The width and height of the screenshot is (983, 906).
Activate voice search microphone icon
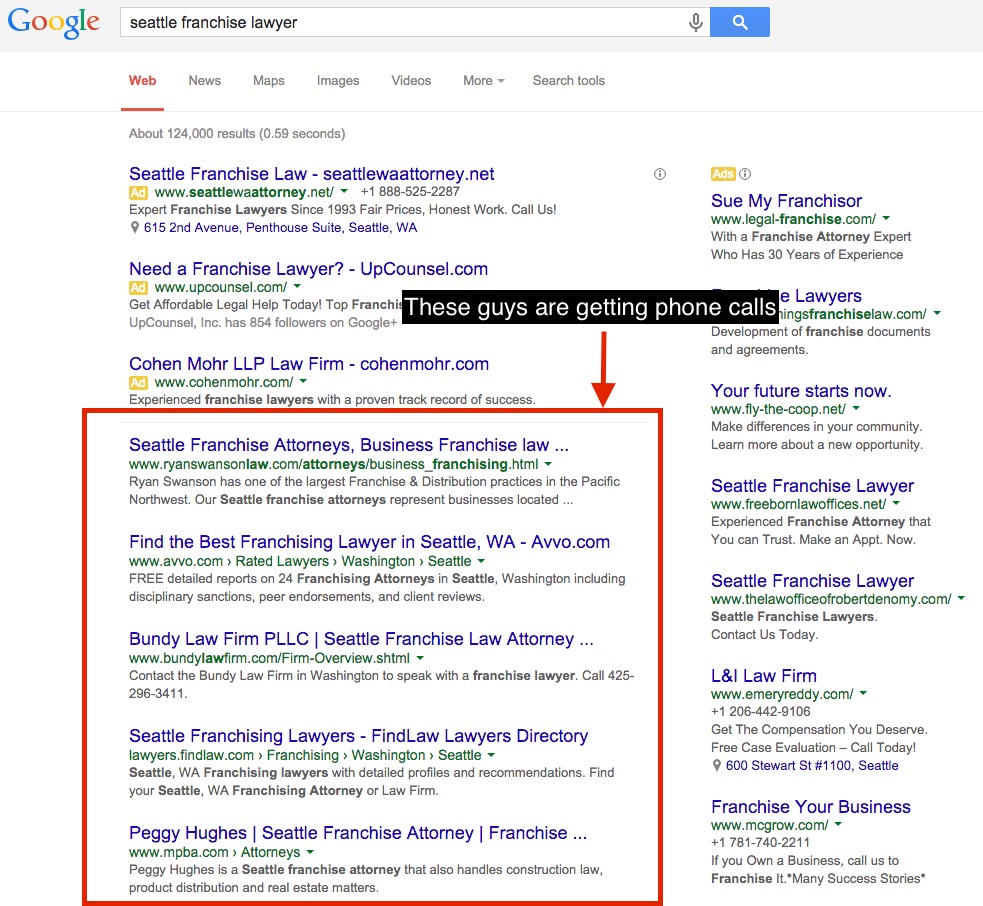coord(695,23)
